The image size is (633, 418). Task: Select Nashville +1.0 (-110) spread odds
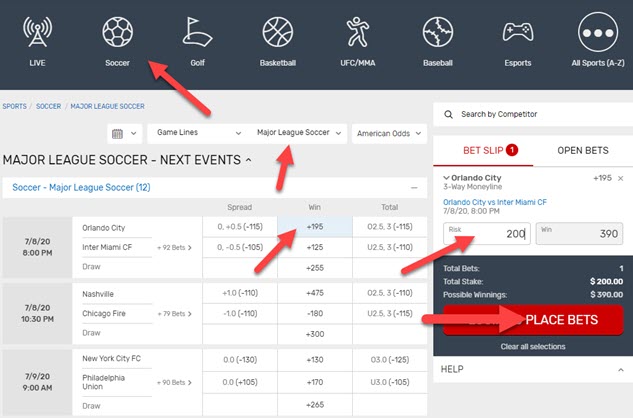(x=239, y=294)
